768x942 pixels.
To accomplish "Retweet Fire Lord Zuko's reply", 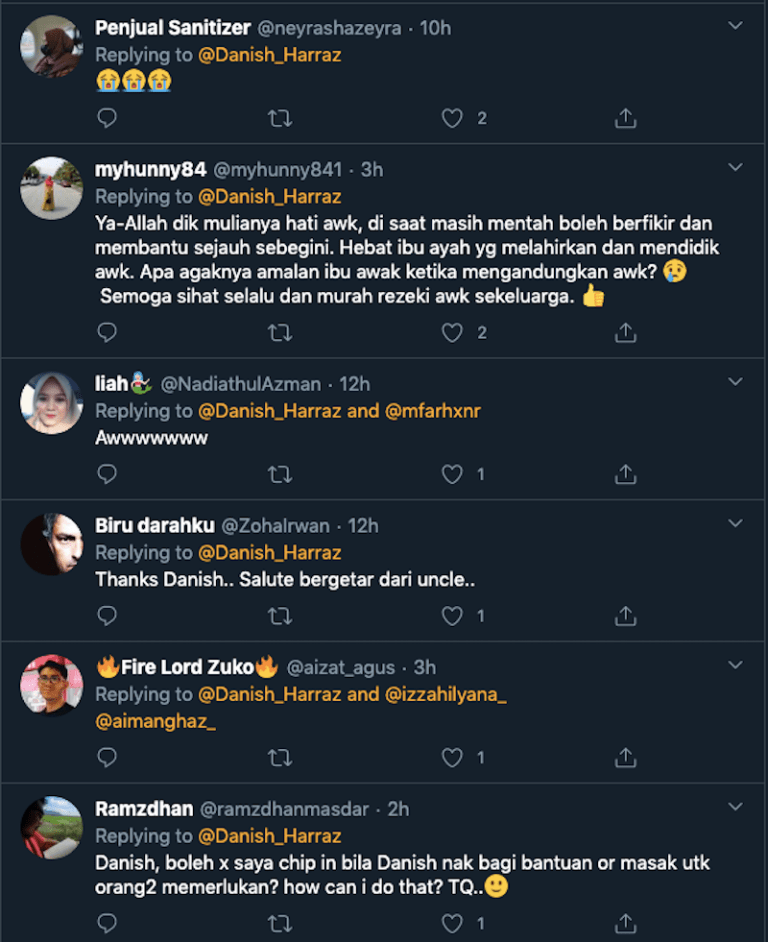I will [281, 757].
